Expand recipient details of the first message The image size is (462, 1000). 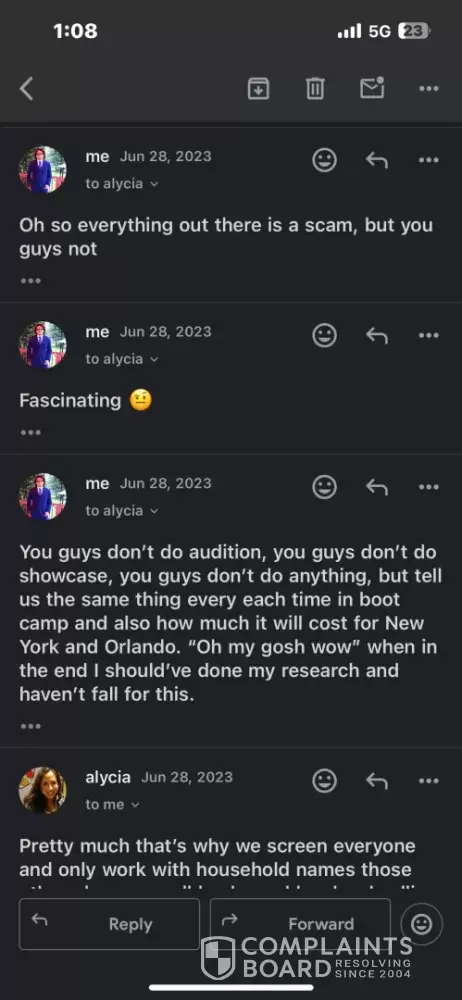click(x=122, y=184)
